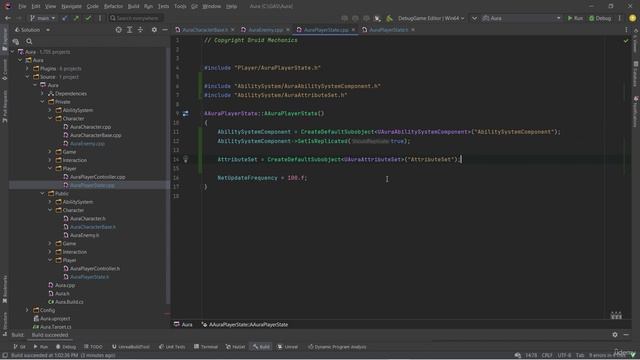Open the Unit Tests tool window
640x360 pixels.
click(x=172, y=347)
